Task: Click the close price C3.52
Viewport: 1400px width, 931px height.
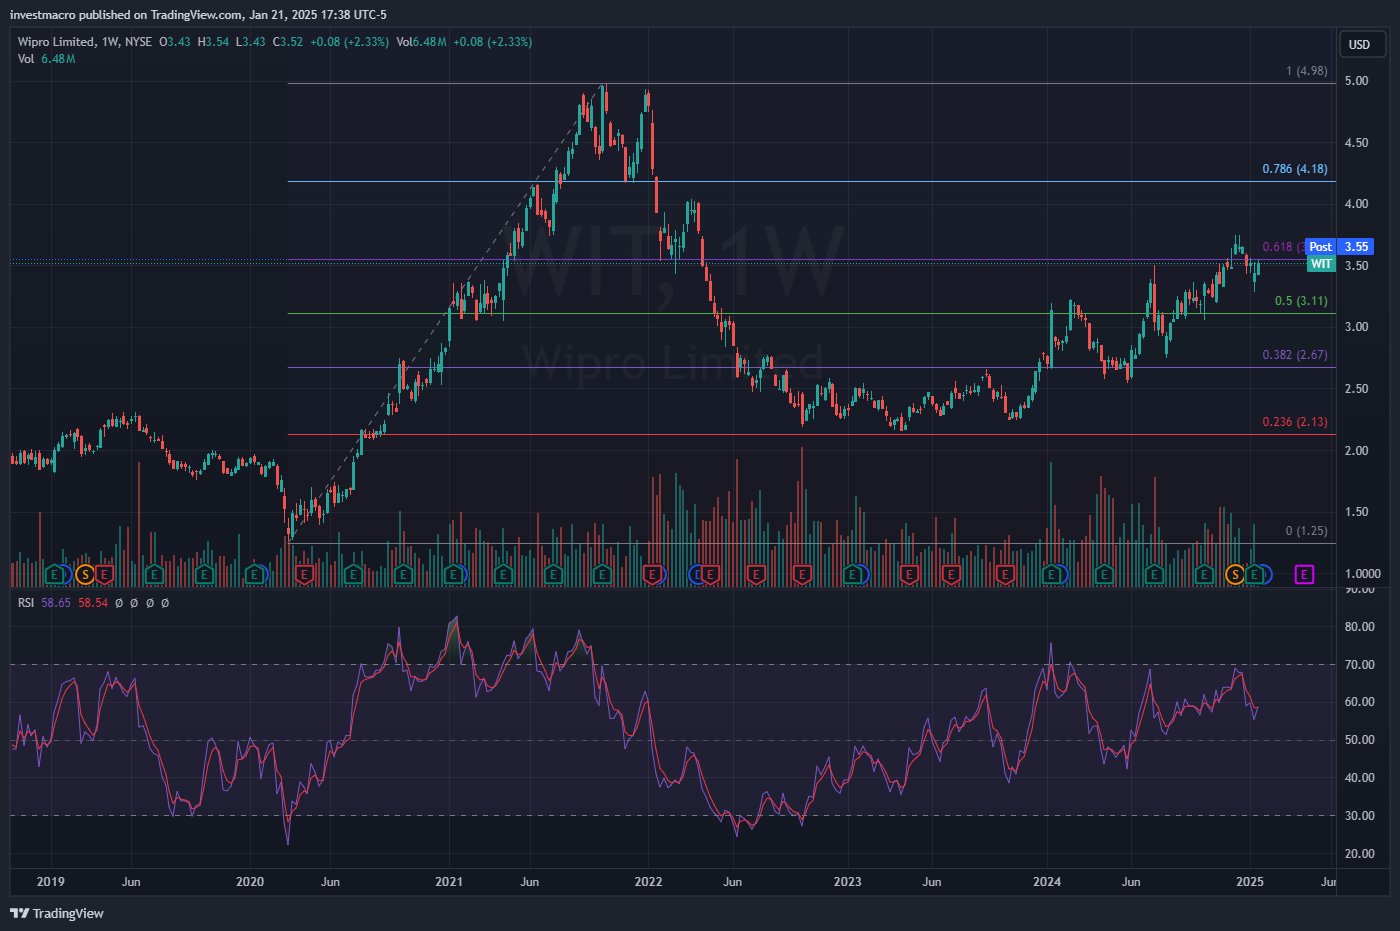Action: (287, 42)
